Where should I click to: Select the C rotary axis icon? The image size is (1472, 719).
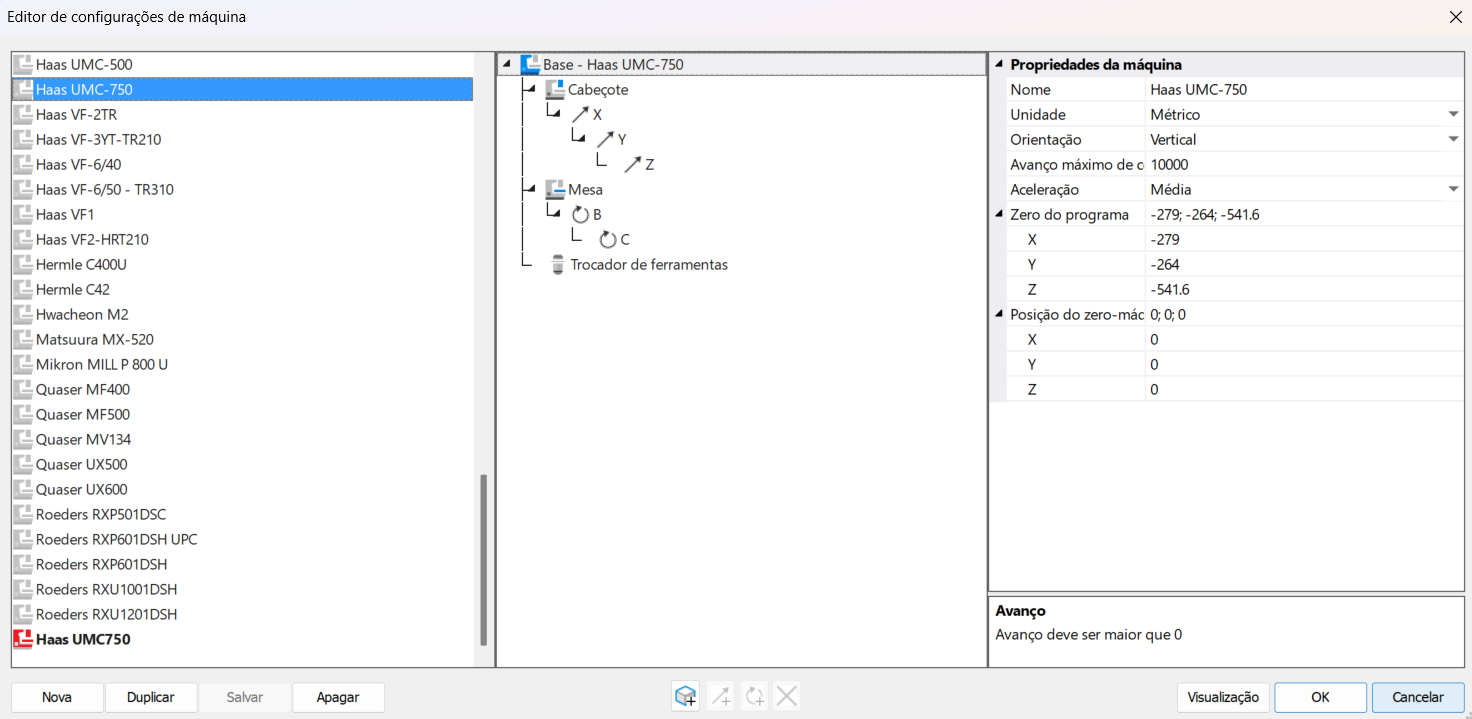607,239
